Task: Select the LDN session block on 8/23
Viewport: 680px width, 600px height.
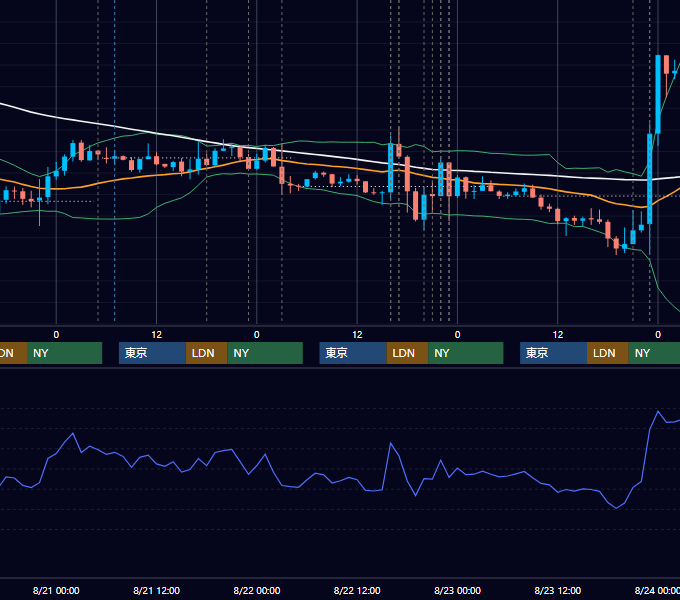Action: coord(608,353)
